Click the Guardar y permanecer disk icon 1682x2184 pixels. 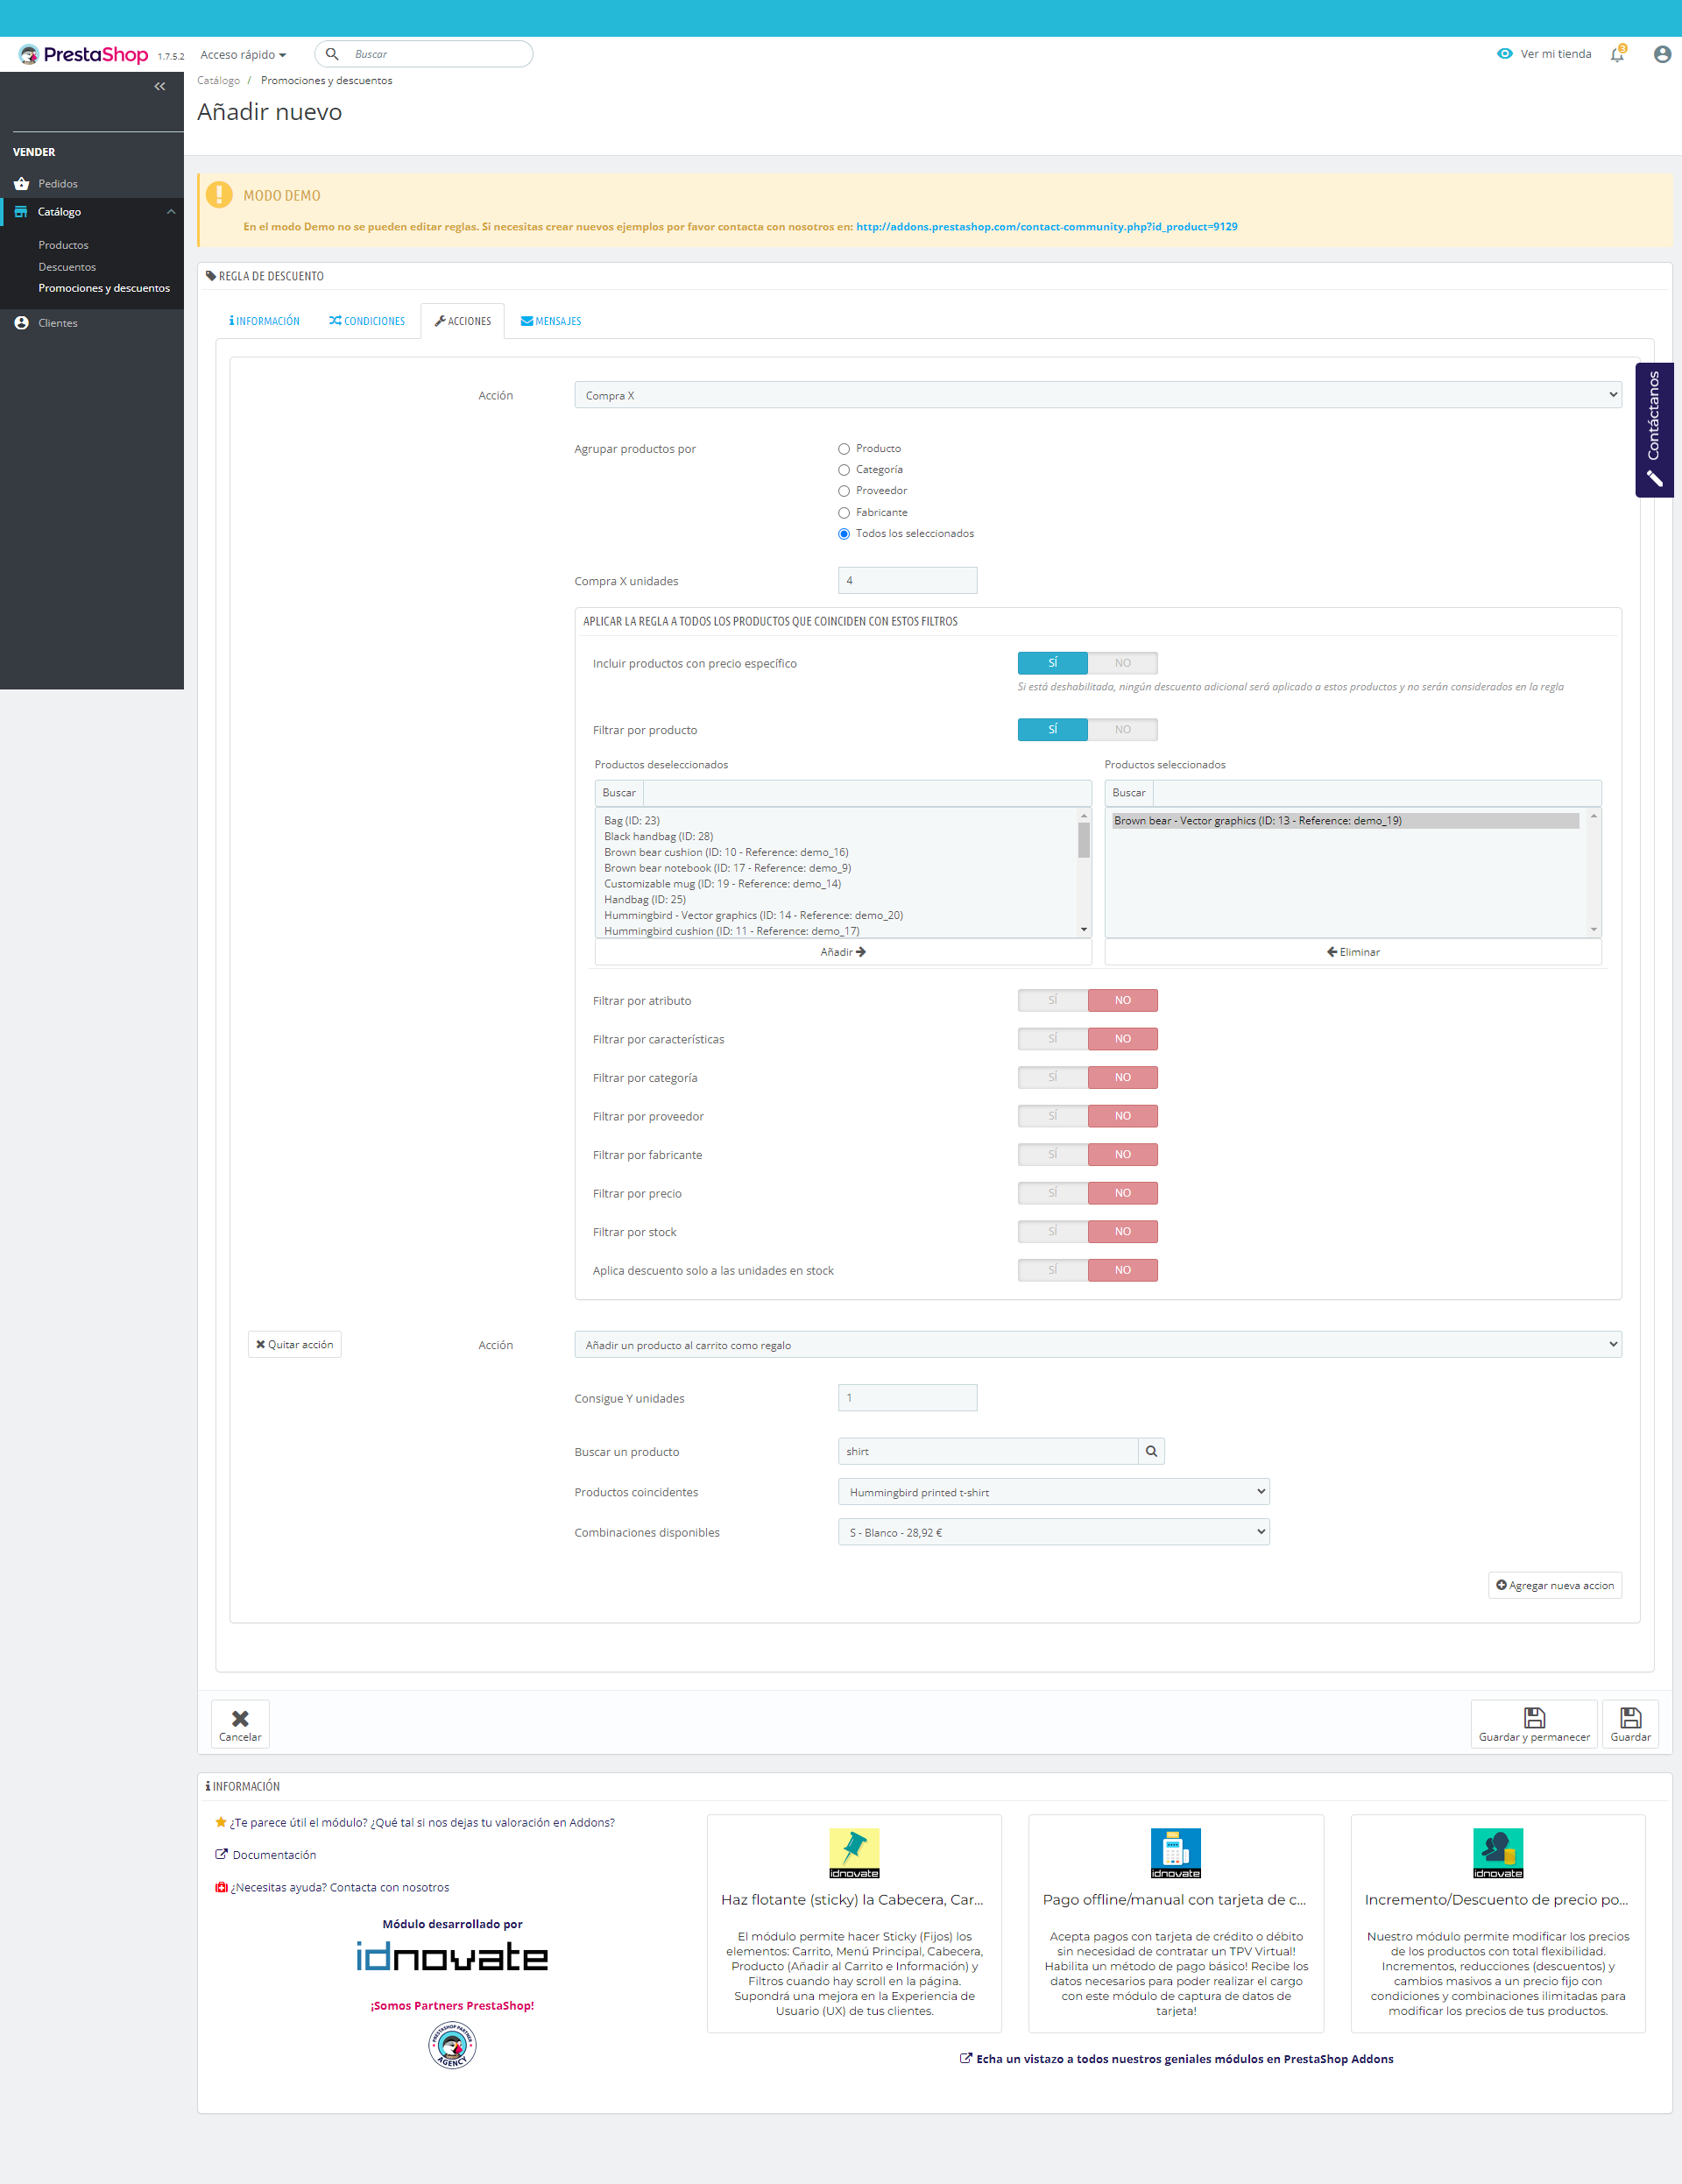click(1533, 1717)
